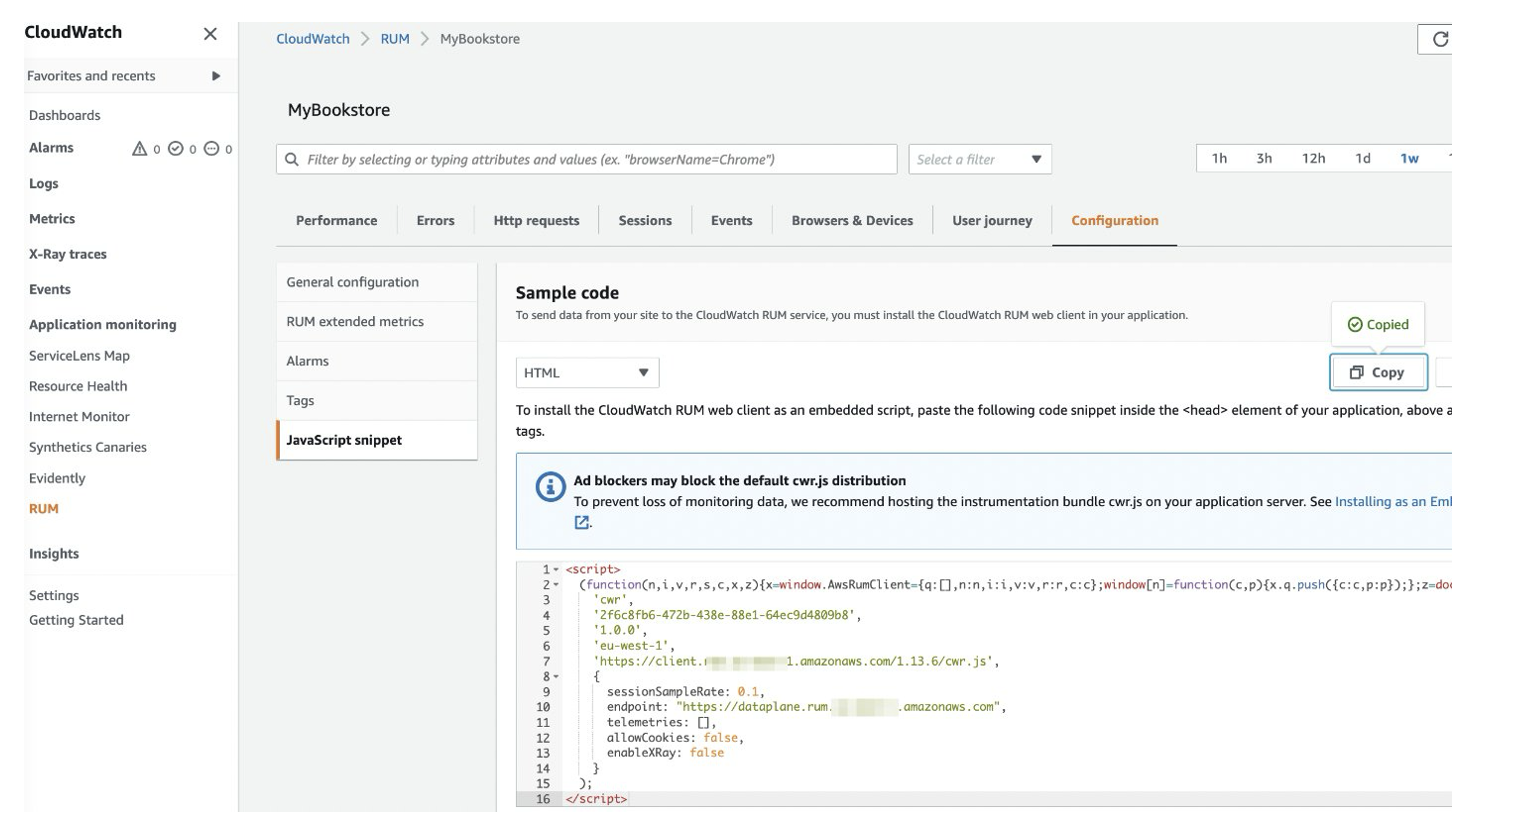Click the magnifier icon in the filter bar
Screen dimensions: 1526x834
pos(293,159)
